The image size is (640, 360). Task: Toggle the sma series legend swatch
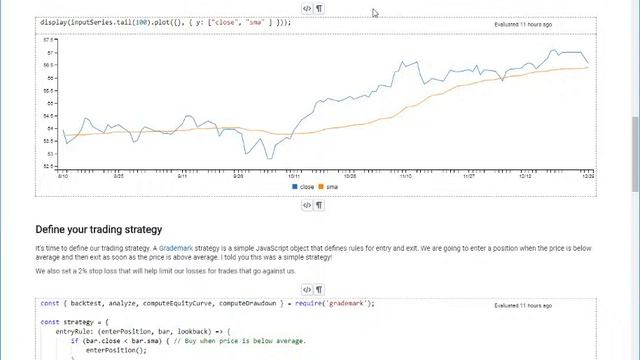tap(321, 187)
